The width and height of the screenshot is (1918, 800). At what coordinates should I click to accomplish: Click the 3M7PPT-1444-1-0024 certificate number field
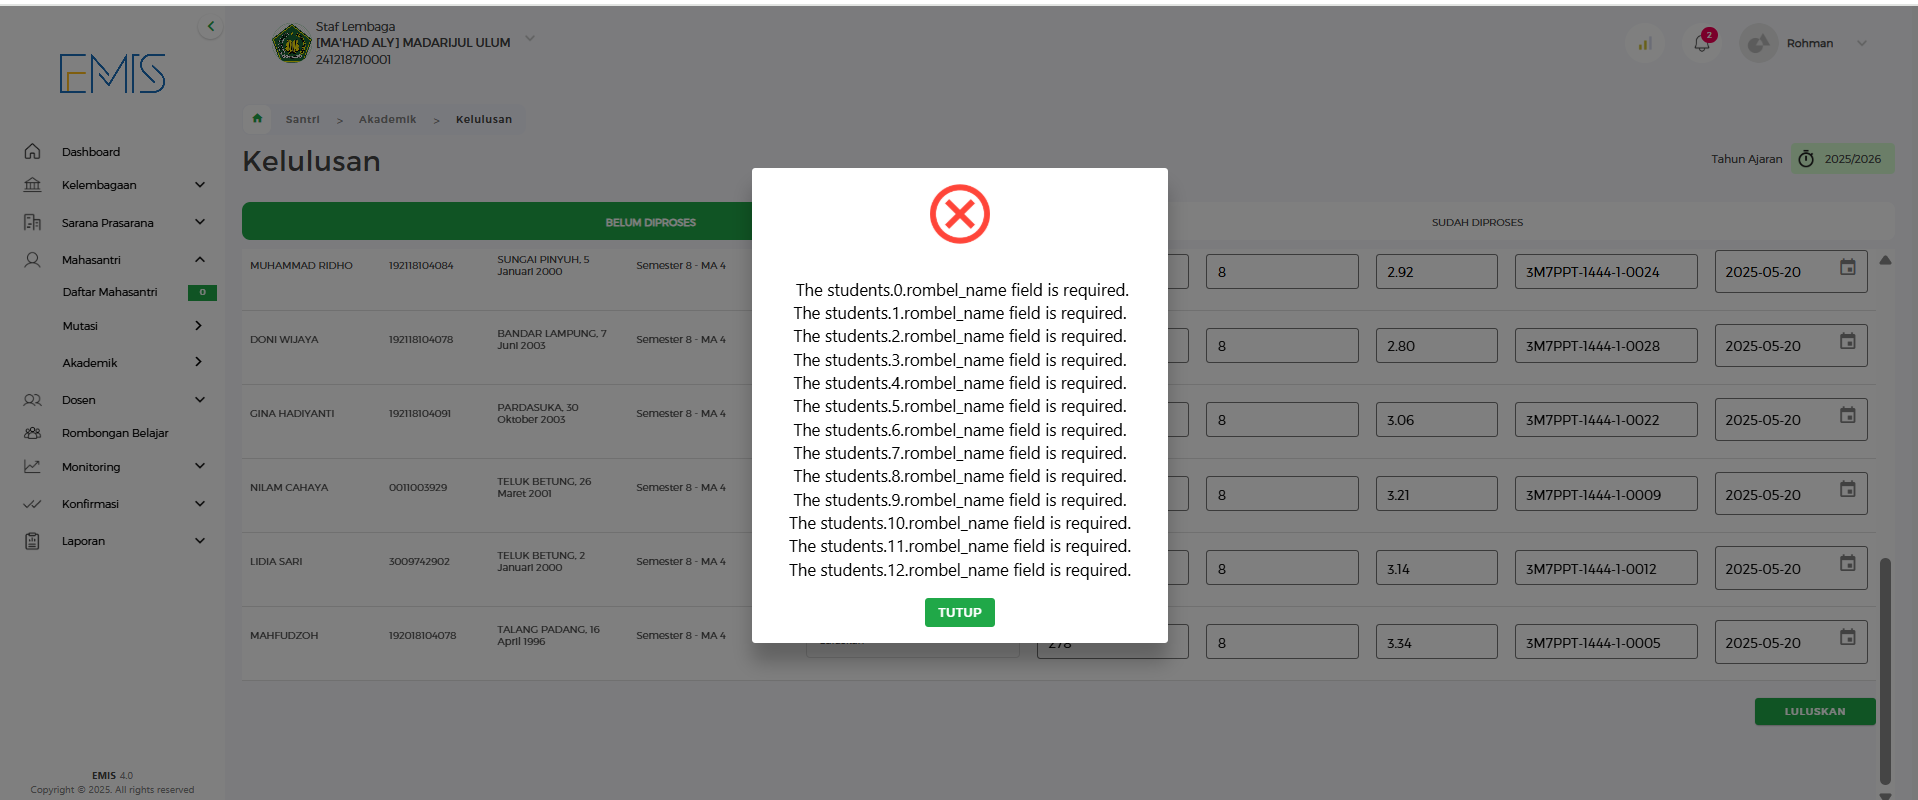(1605, 272)
